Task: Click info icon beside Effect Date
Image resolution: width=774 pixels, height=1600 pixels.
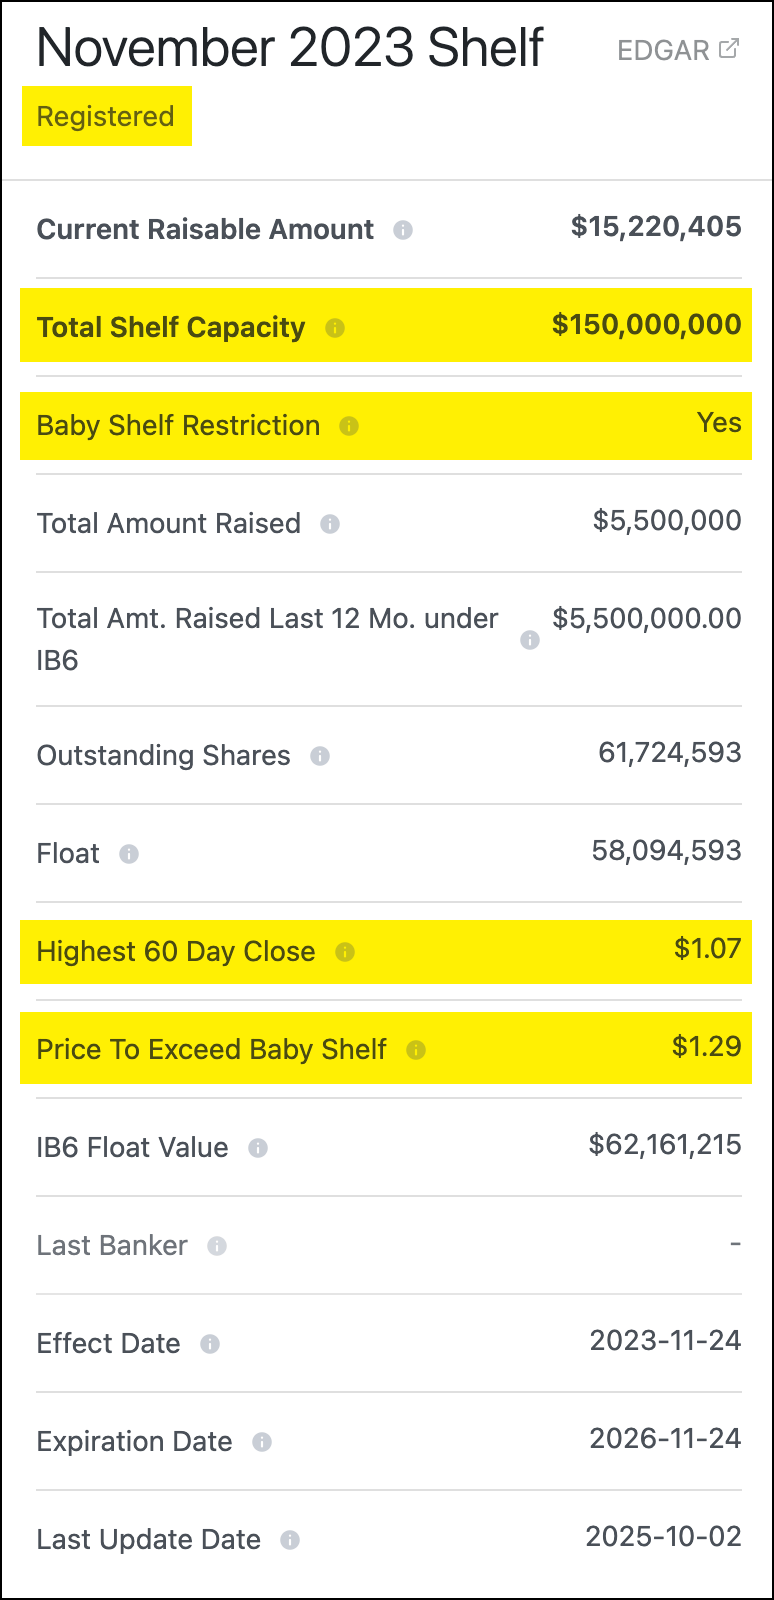Action: tap(210, 1344)
